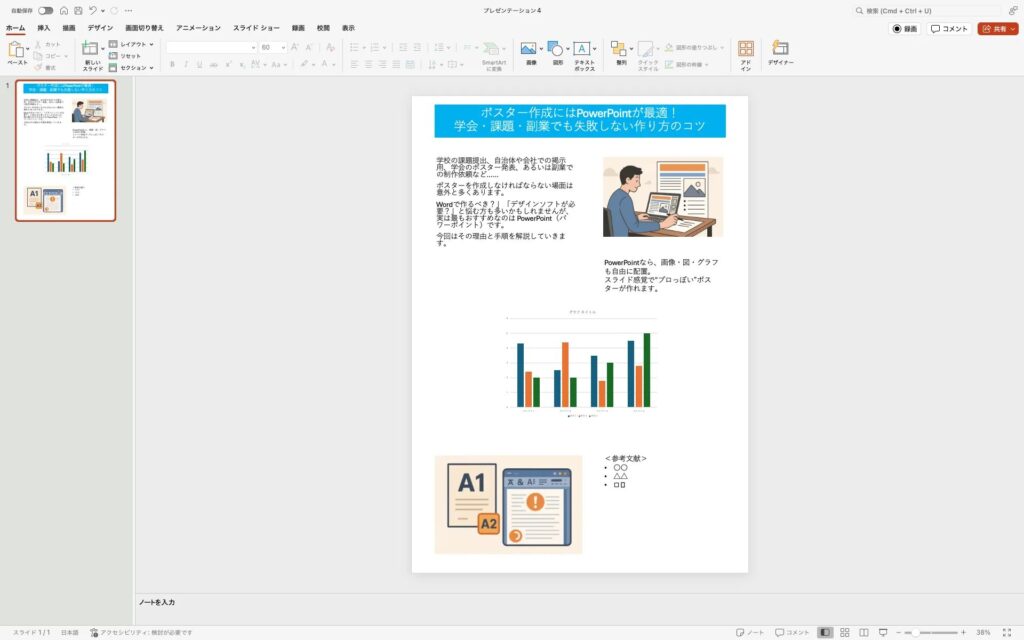1024x640 pixels.
Task: Click the 新しいスライド icon
Action: (90, 49)
